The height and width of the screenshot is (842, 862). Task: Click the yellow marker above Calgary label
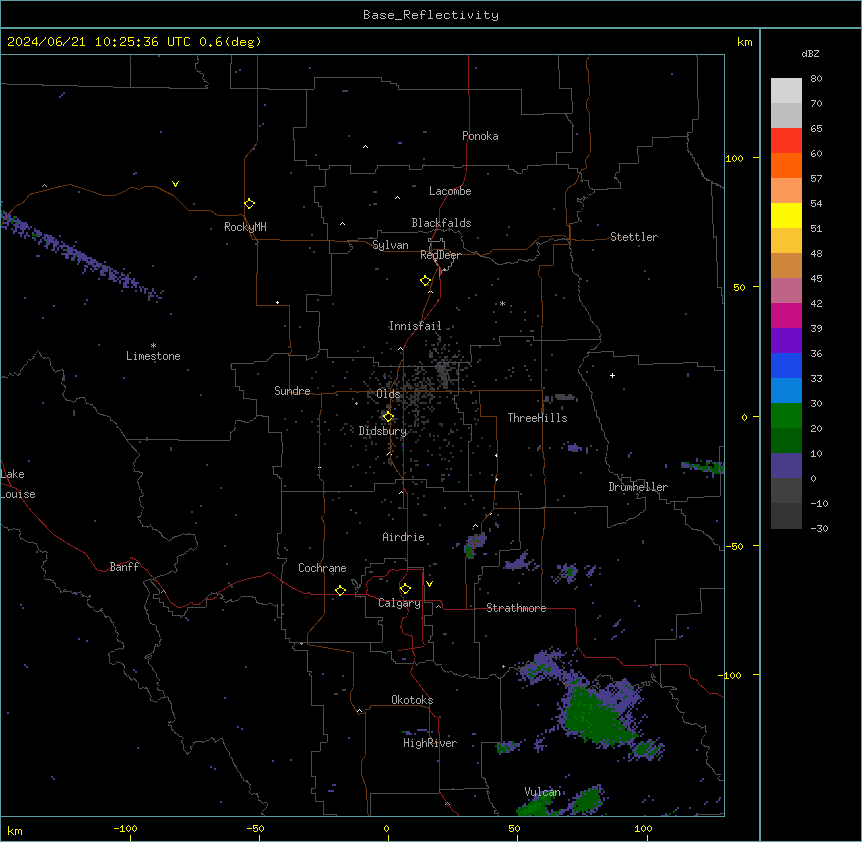pyautogui.click(x=405, y=589)
